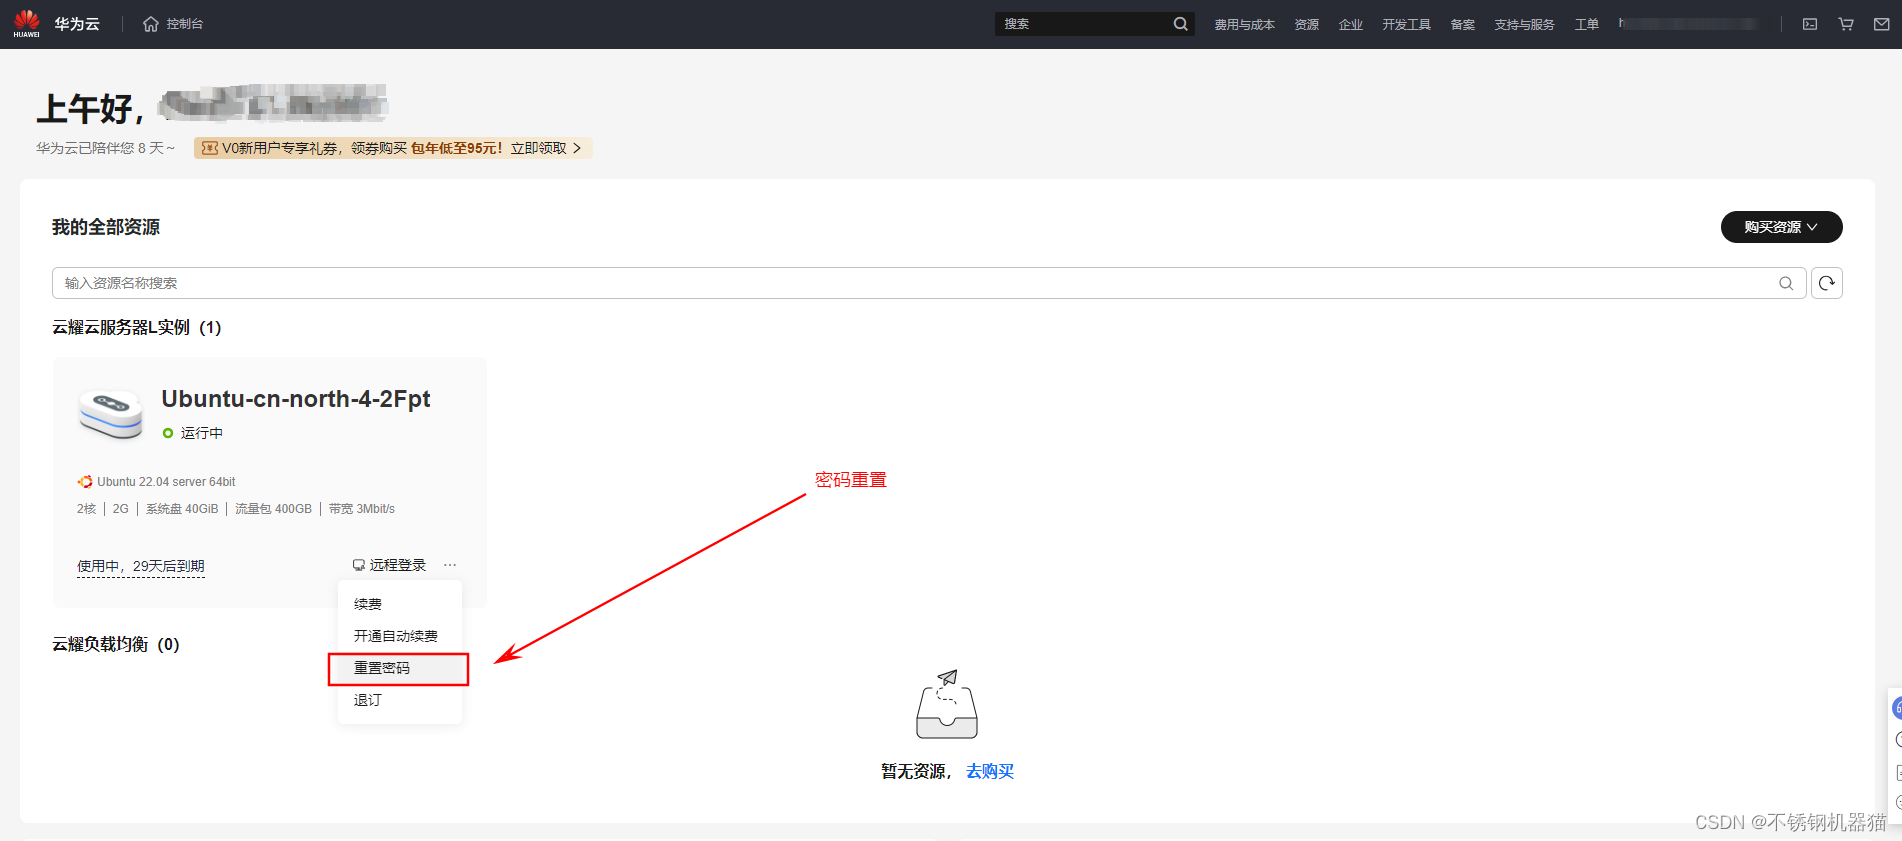Click 华为云已陪伴您 8 天 text
The width and height of the screenshot is (1902, 841).
(105, 148)
